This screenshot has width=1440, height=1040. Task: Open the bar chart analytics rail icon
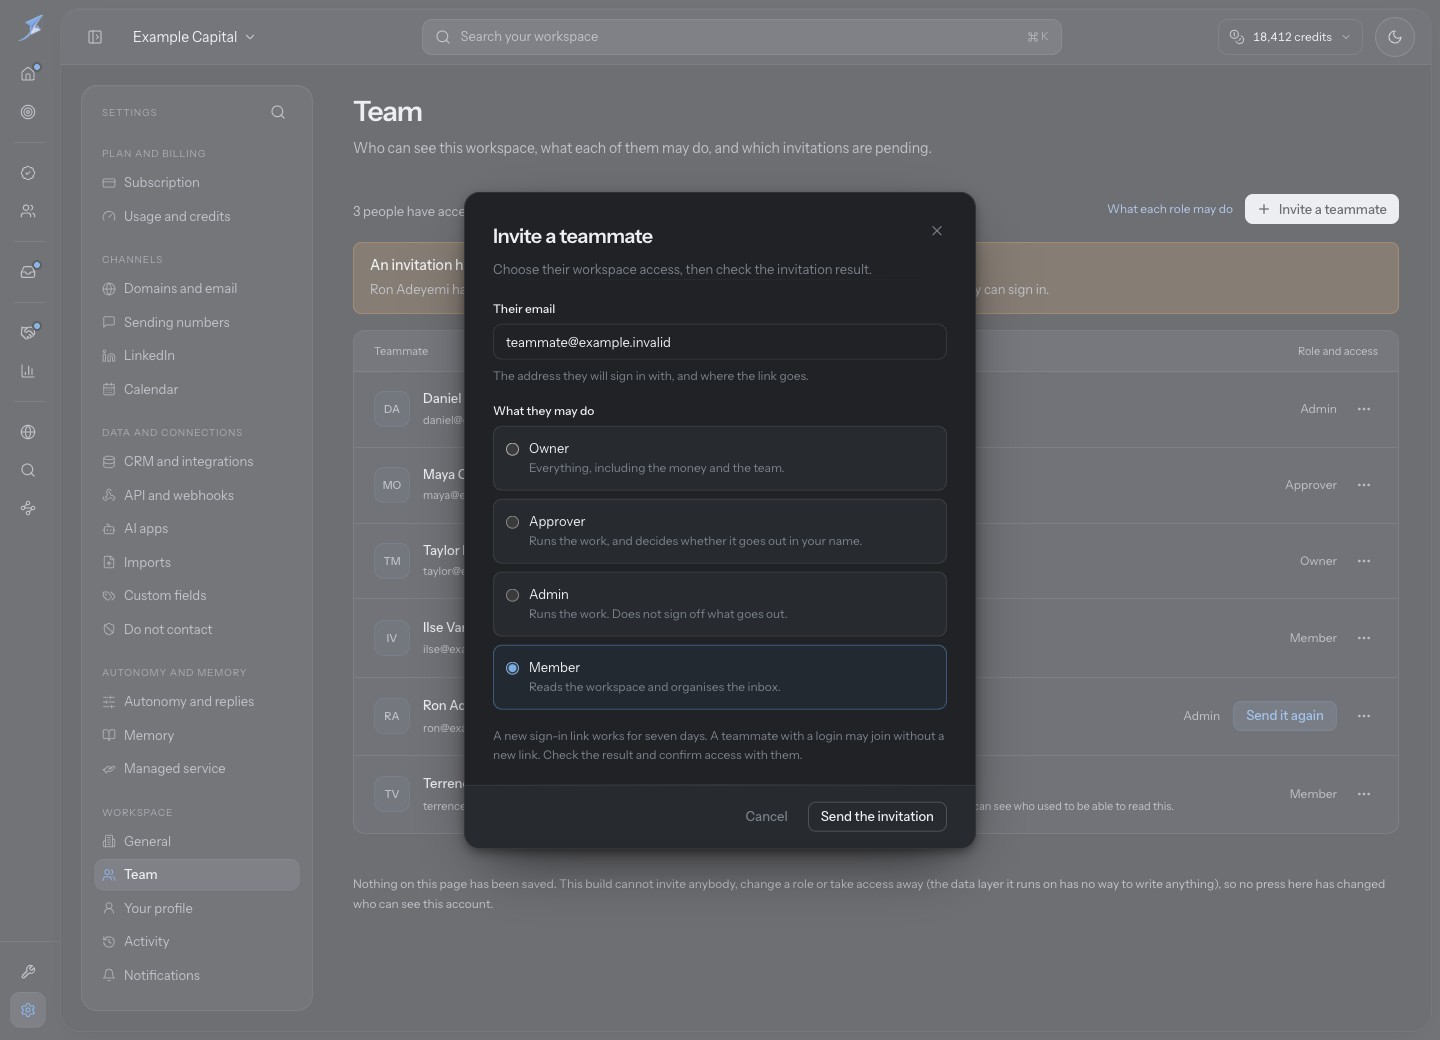click(x=28, y=371)
